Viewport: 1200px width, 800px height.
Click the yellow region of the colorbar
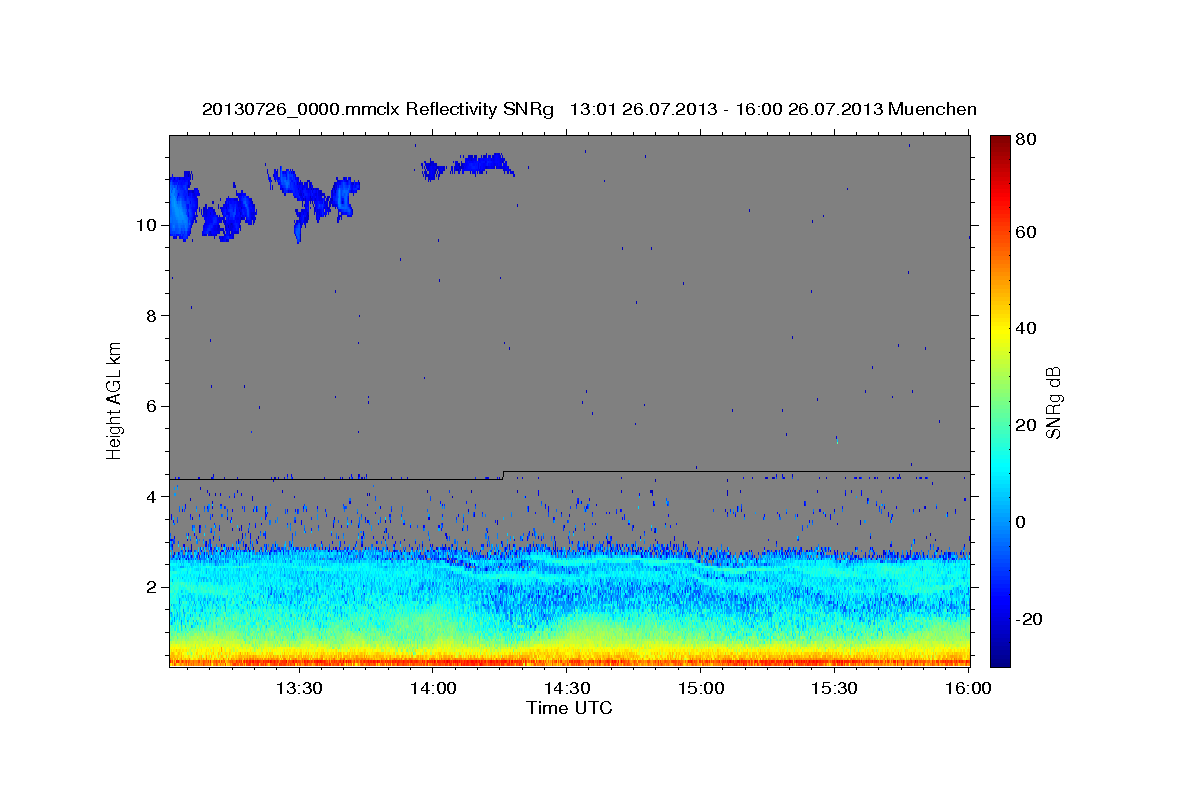click(x=1000, y=335)
